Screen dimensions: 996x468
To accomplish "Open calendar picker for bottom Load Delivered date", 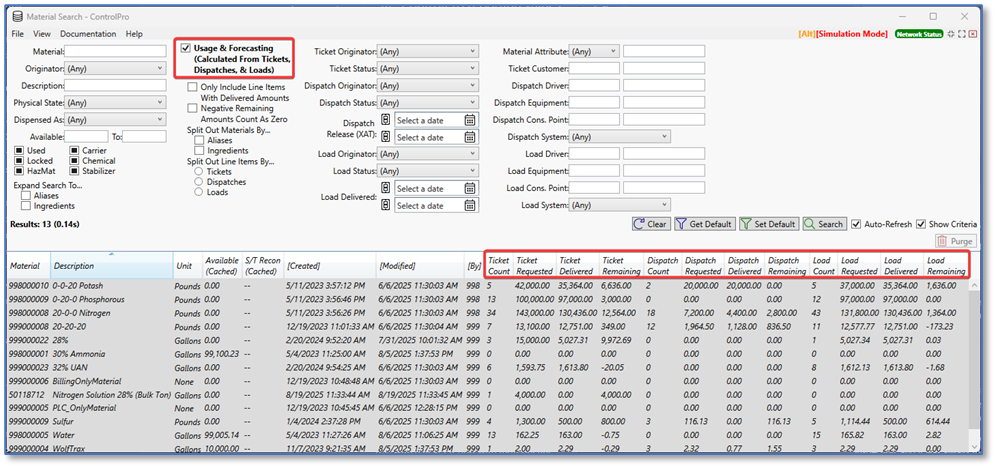I will [470, 205].
